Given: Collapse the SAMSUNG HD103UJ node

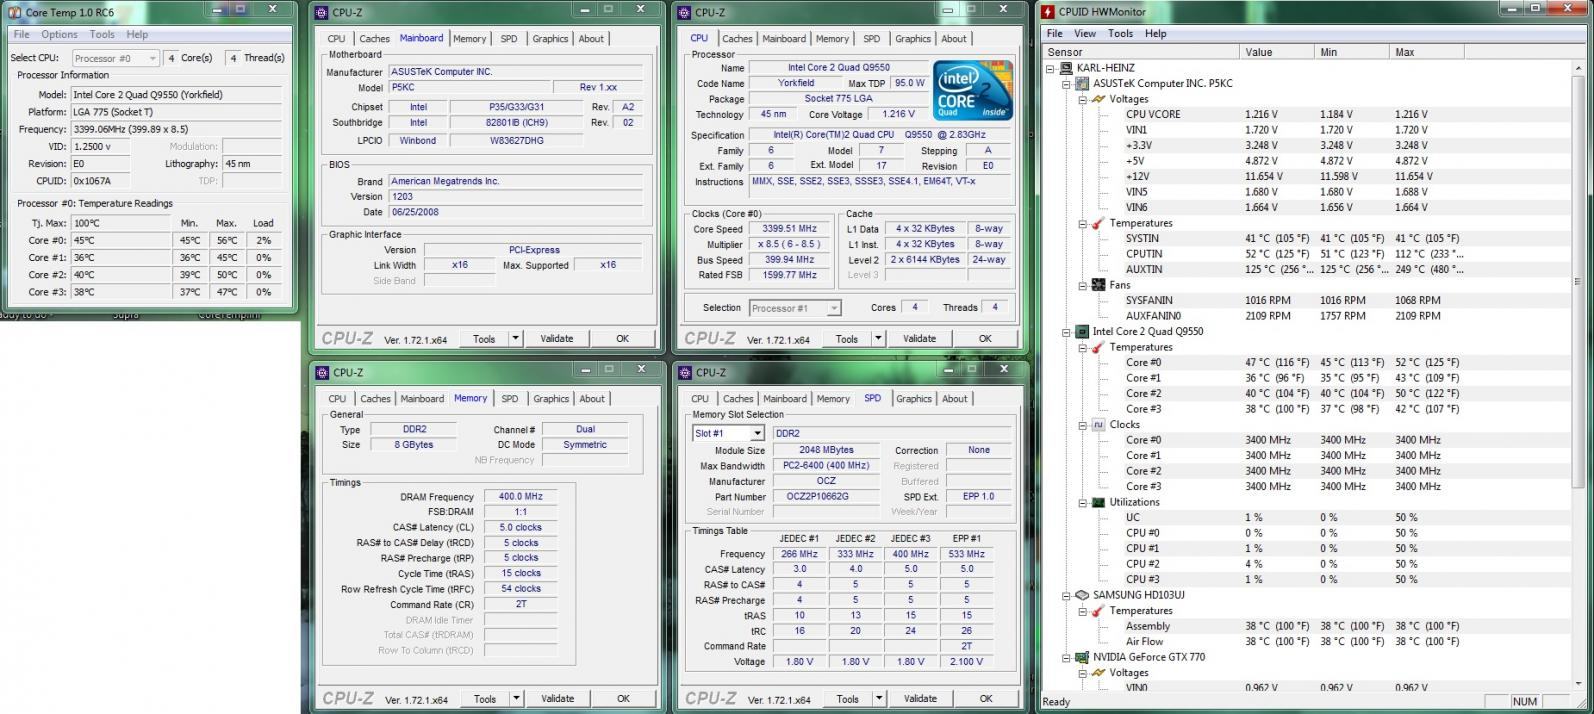Looking at the screenshot, I should tap(1067, 596).
